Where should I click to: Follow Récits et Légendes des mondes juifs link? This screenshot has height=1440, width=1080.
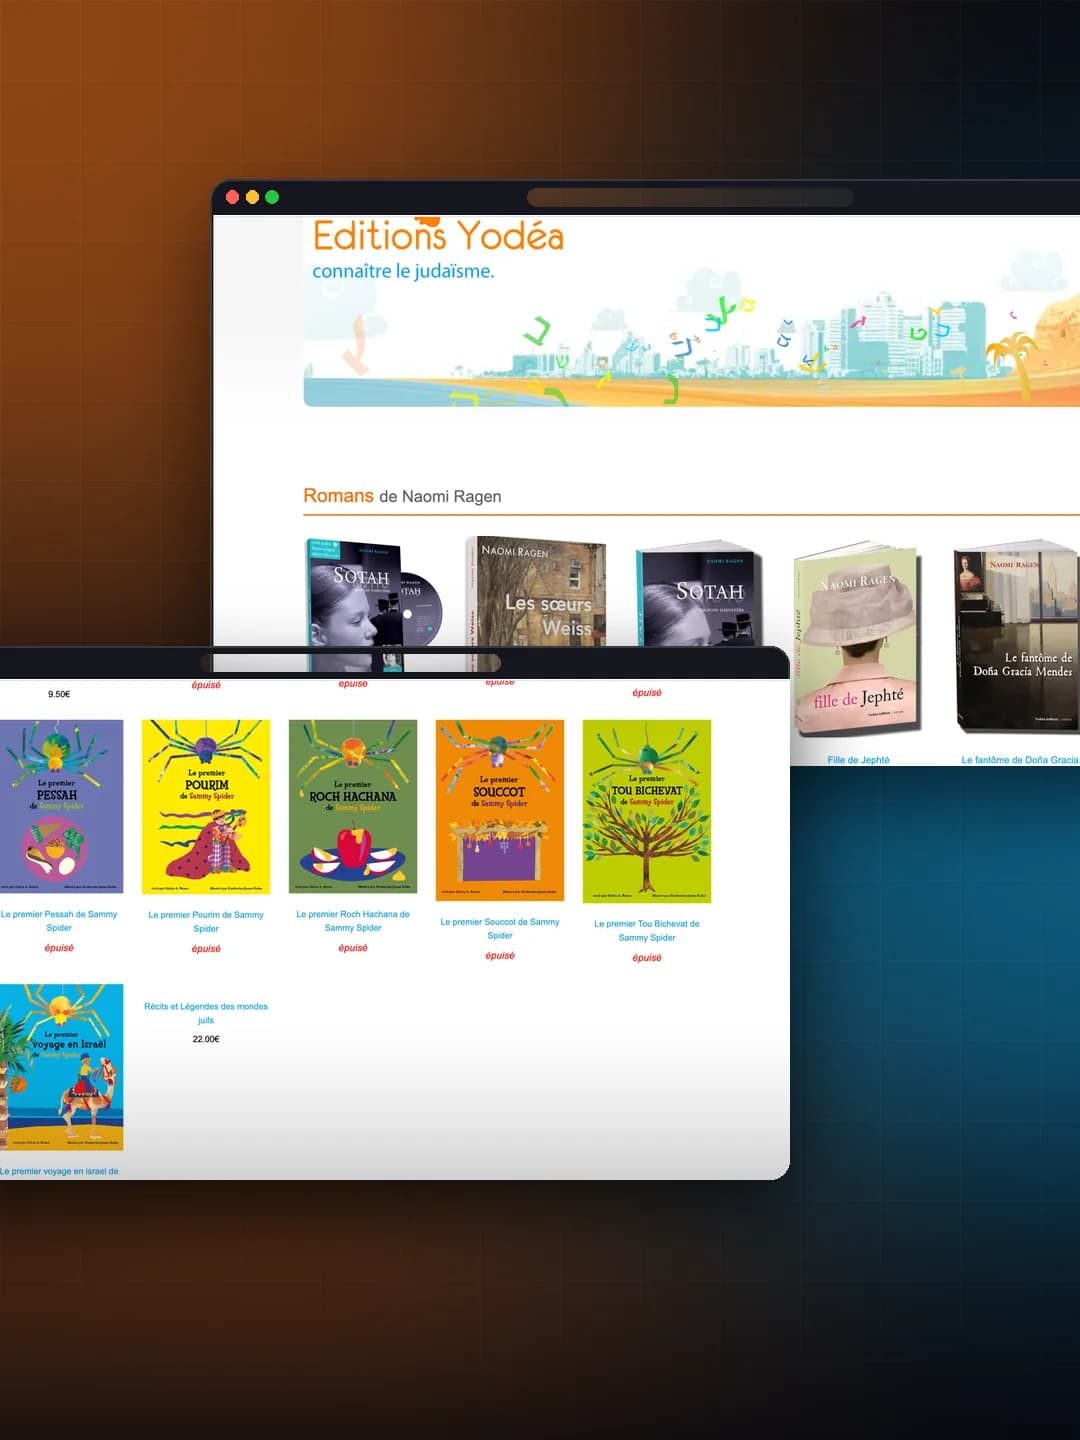(206, 1013)
